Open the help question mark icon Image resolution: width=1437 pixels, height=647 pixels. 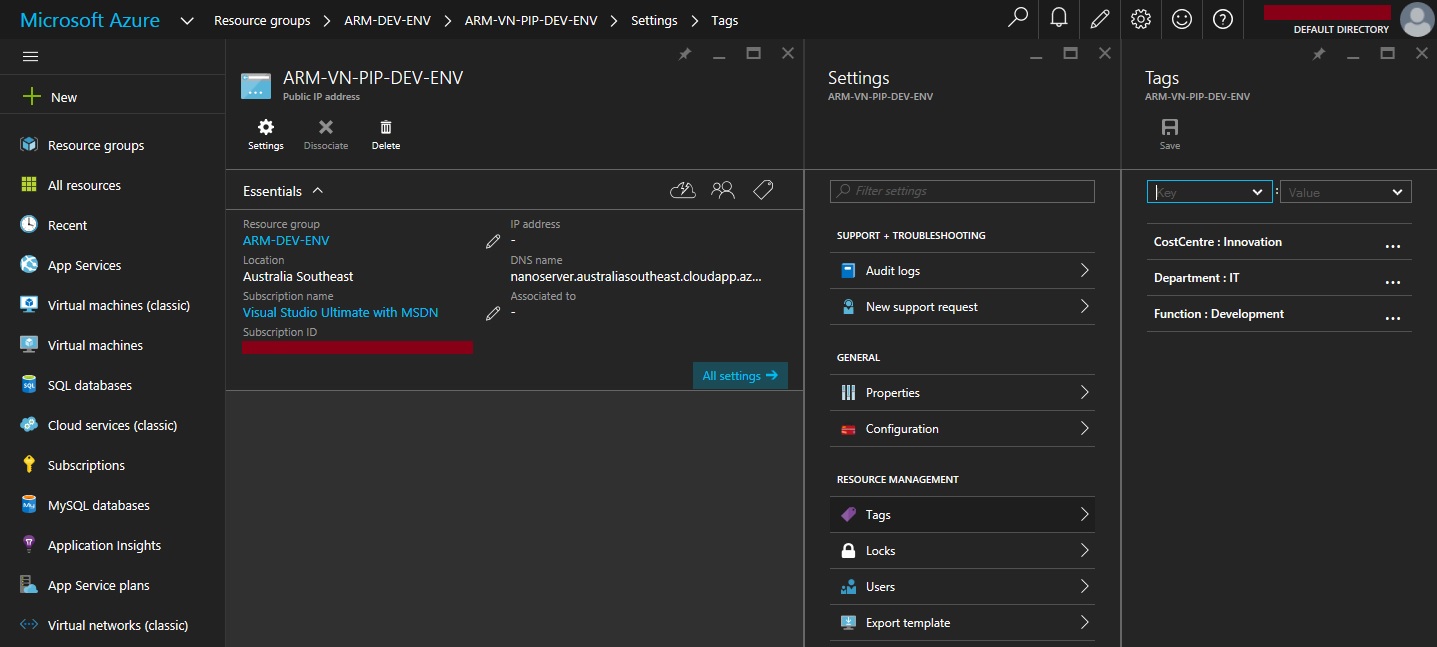click(1223, 19)
